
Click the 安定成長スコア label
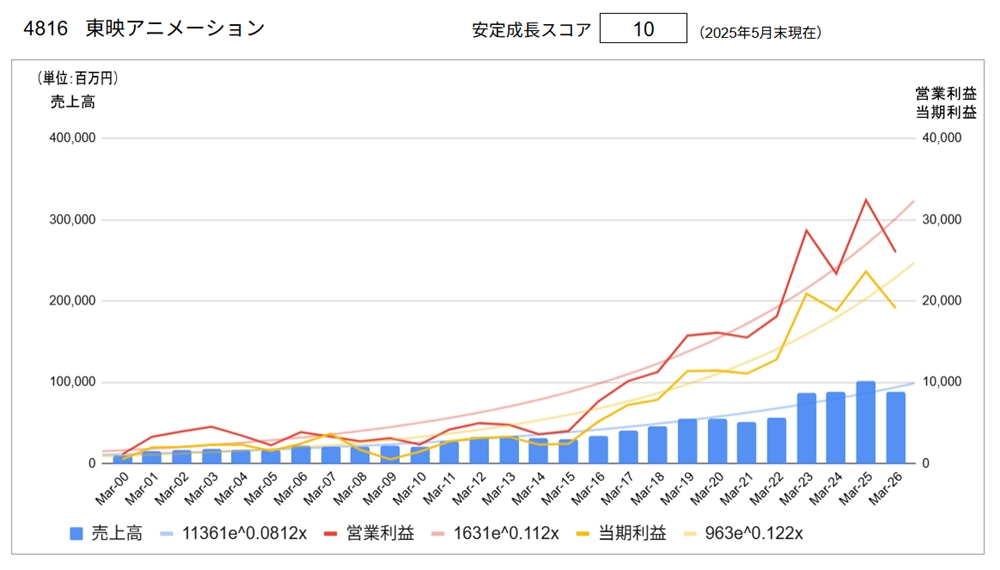coord(531,30)
